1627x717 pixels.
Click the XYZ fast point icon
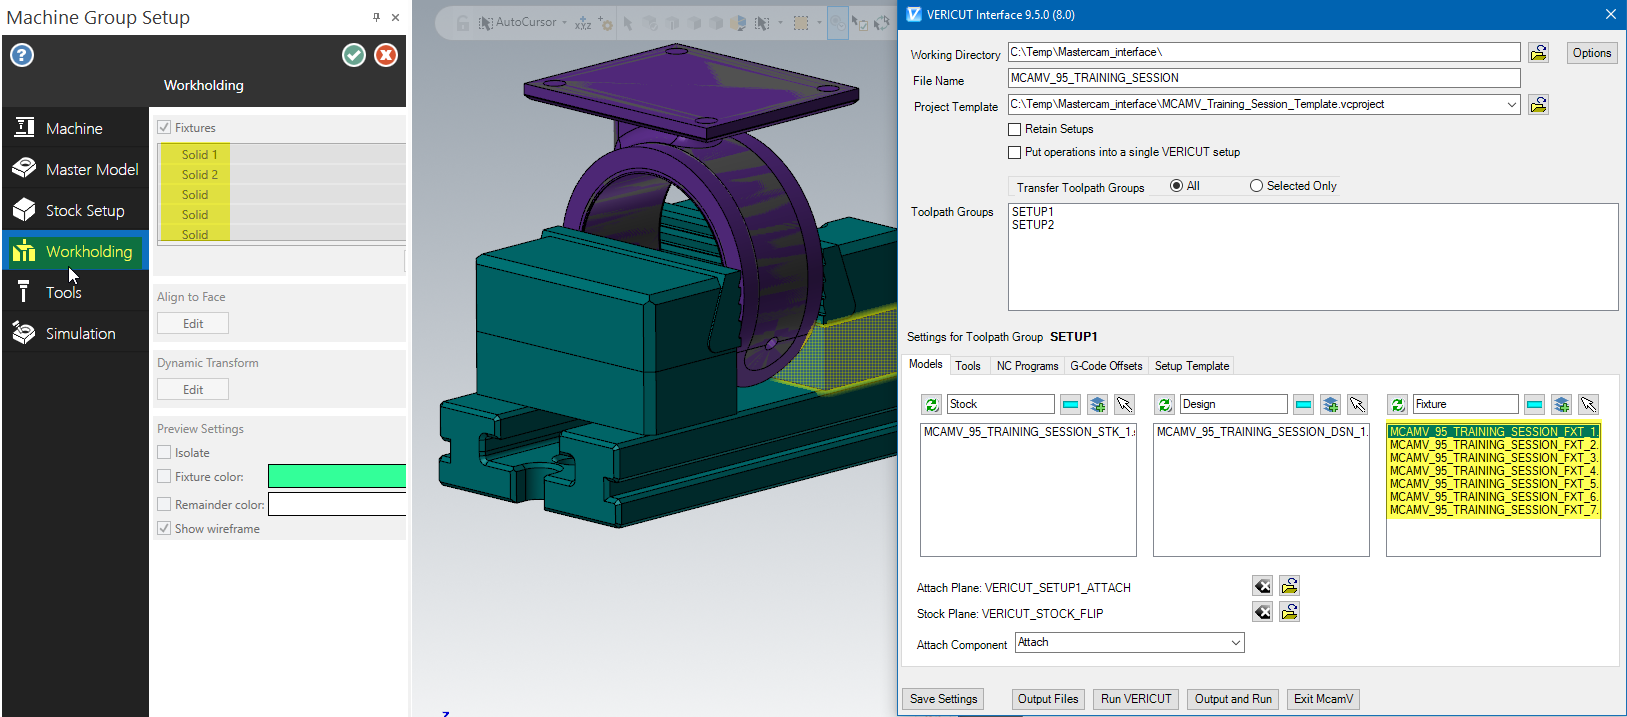(x=583, y=22)
